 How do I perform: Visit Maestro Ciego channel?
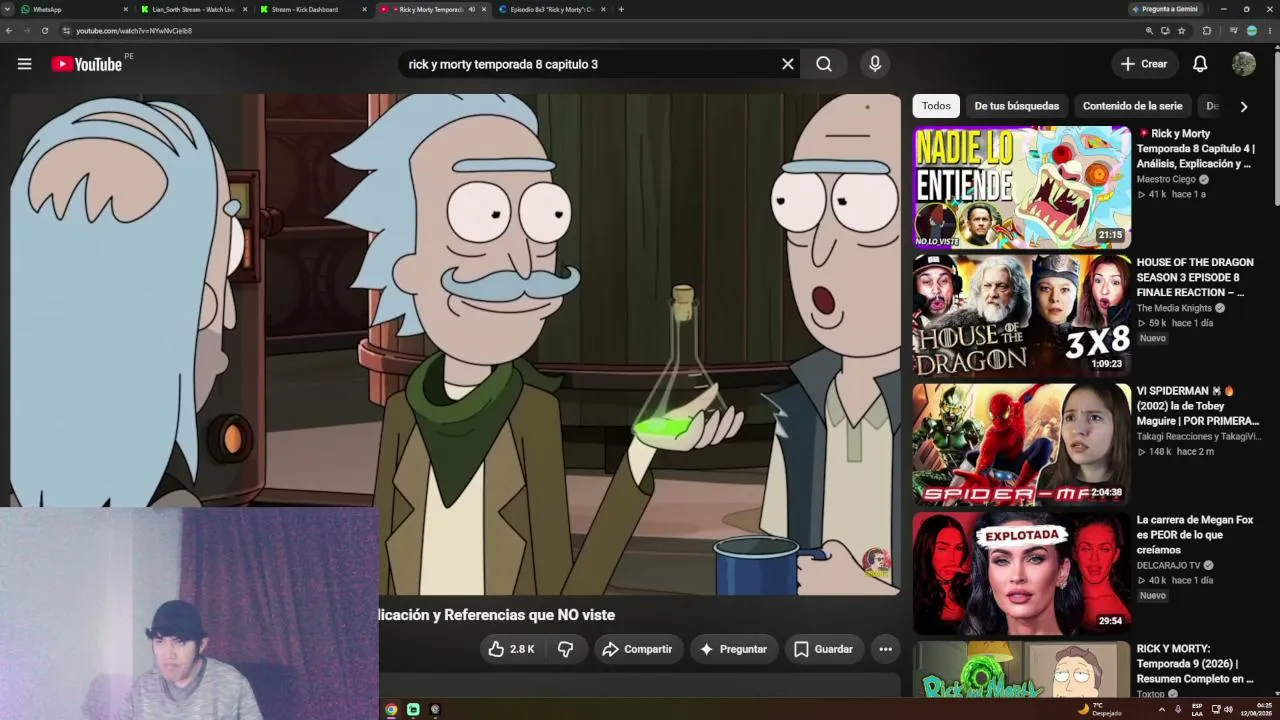(1166, 180)
